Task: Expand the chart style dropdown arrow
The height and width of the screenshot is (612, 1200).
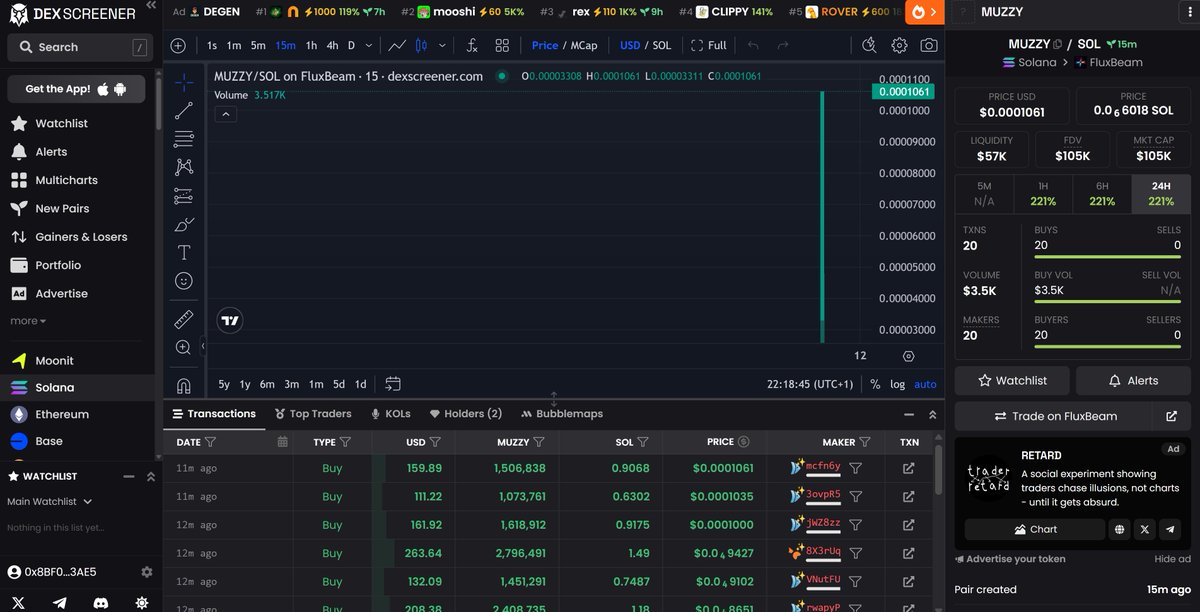Action: coord(441,45)
